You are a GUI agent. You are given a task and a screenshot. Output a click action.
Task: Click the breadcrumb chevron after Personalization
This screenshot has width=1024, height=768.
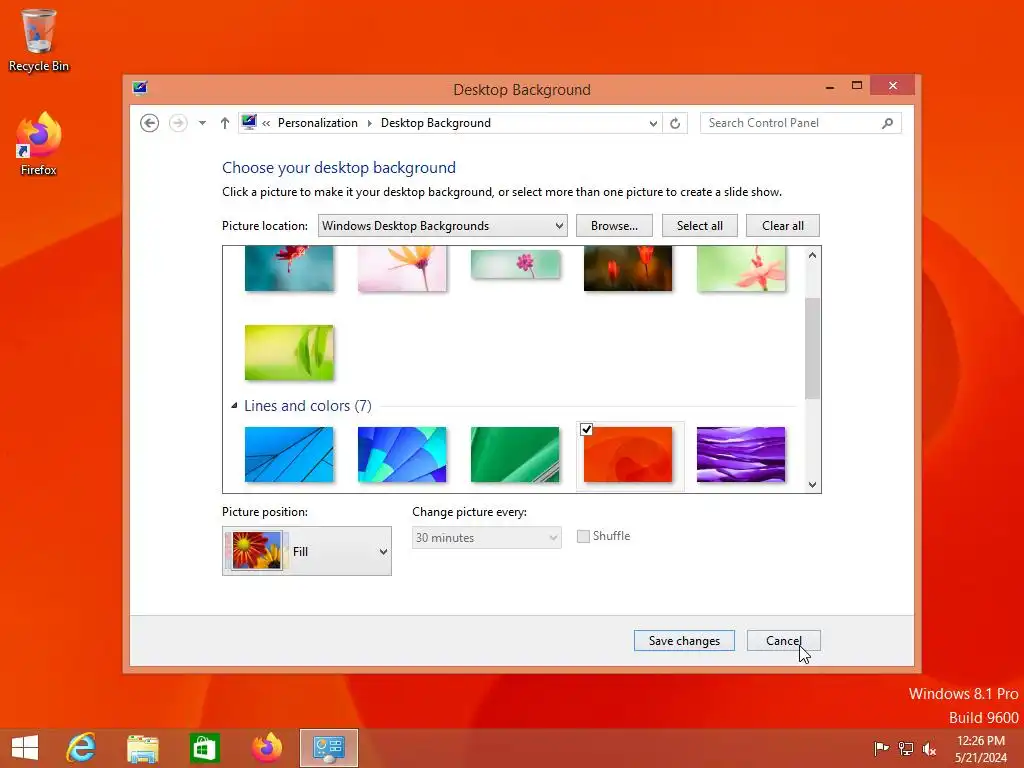click(x=370, y=123)
